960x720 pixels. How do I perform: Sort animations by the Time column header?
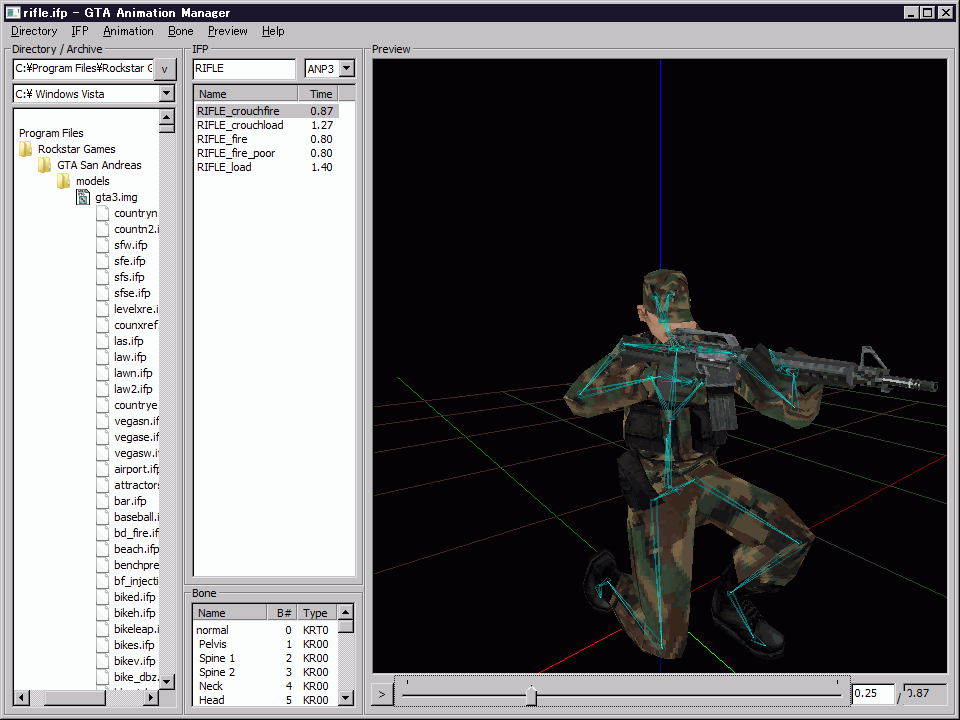(x=321, y=94)
